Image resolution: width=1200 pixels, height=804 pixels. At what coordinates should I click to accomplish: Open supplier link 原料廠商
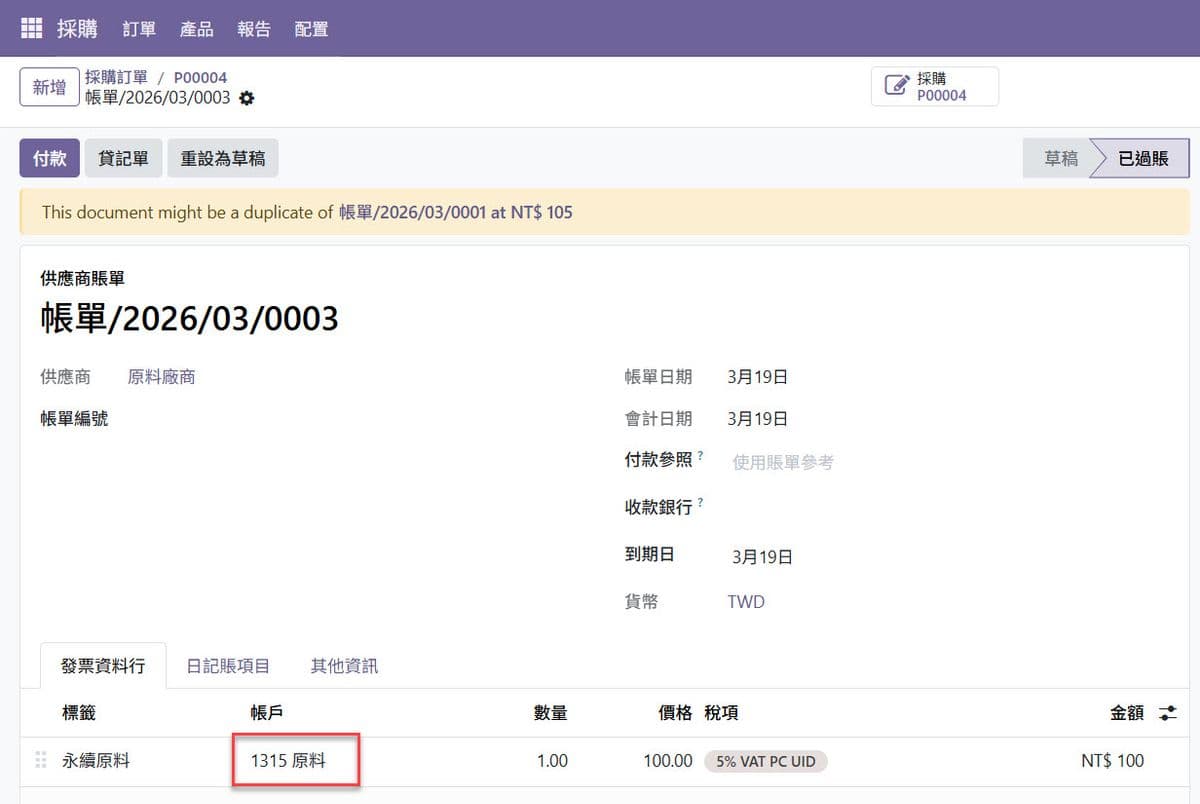tap(161, 377)
